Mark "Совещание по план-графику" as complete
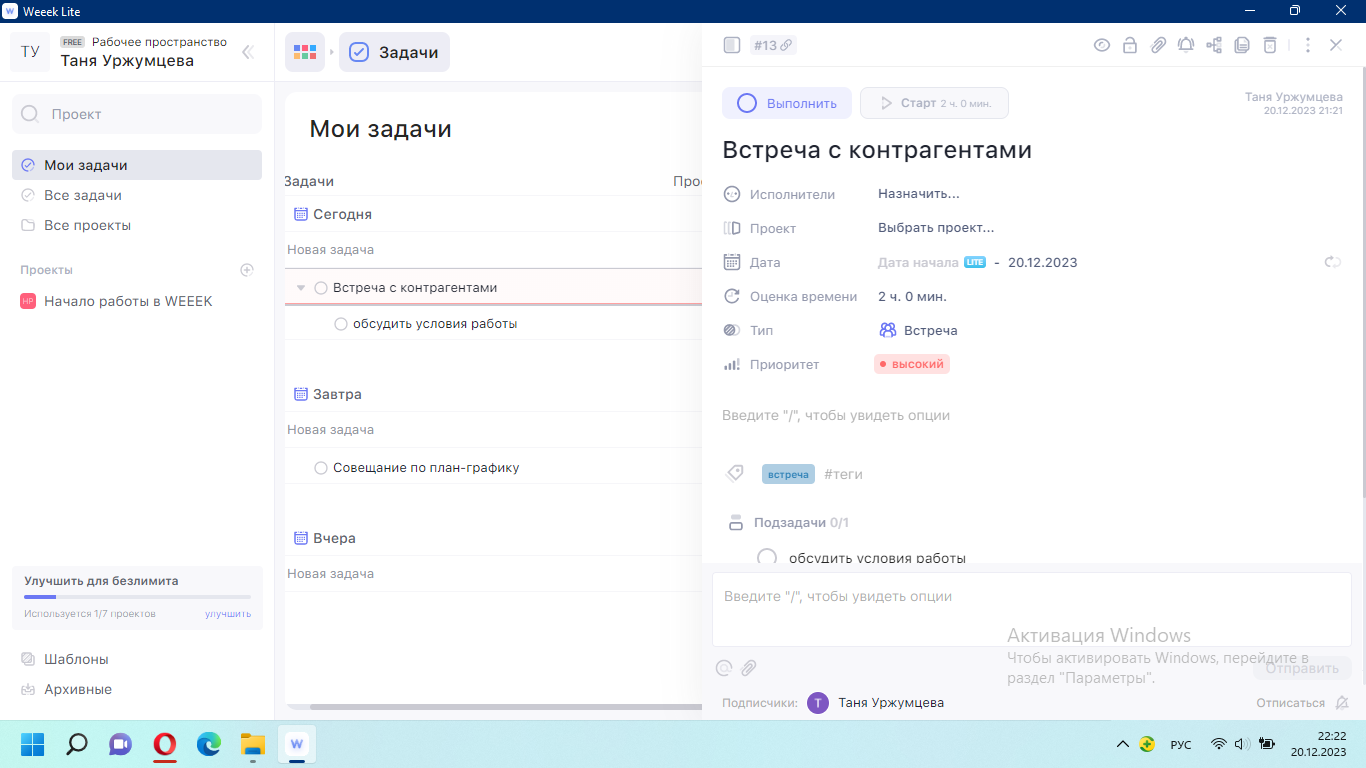1366x768 pixels. click(x=320, y=467)
